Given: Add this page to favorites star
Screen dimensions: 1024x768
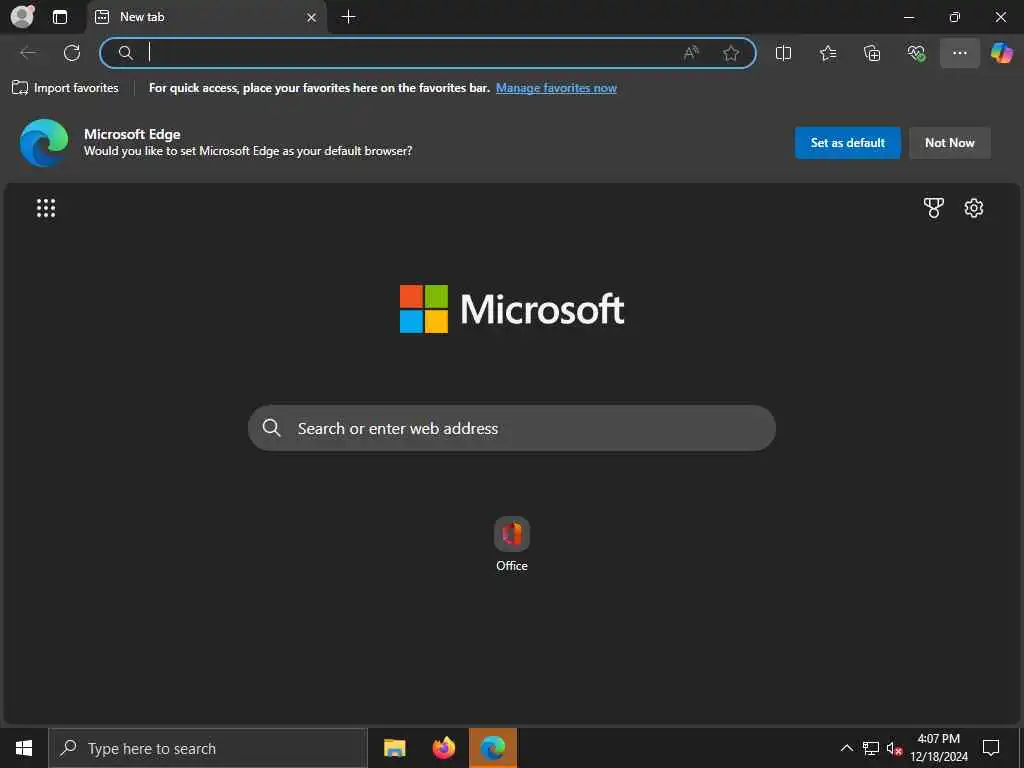Looking at the screenshot, I should (731, 53).
